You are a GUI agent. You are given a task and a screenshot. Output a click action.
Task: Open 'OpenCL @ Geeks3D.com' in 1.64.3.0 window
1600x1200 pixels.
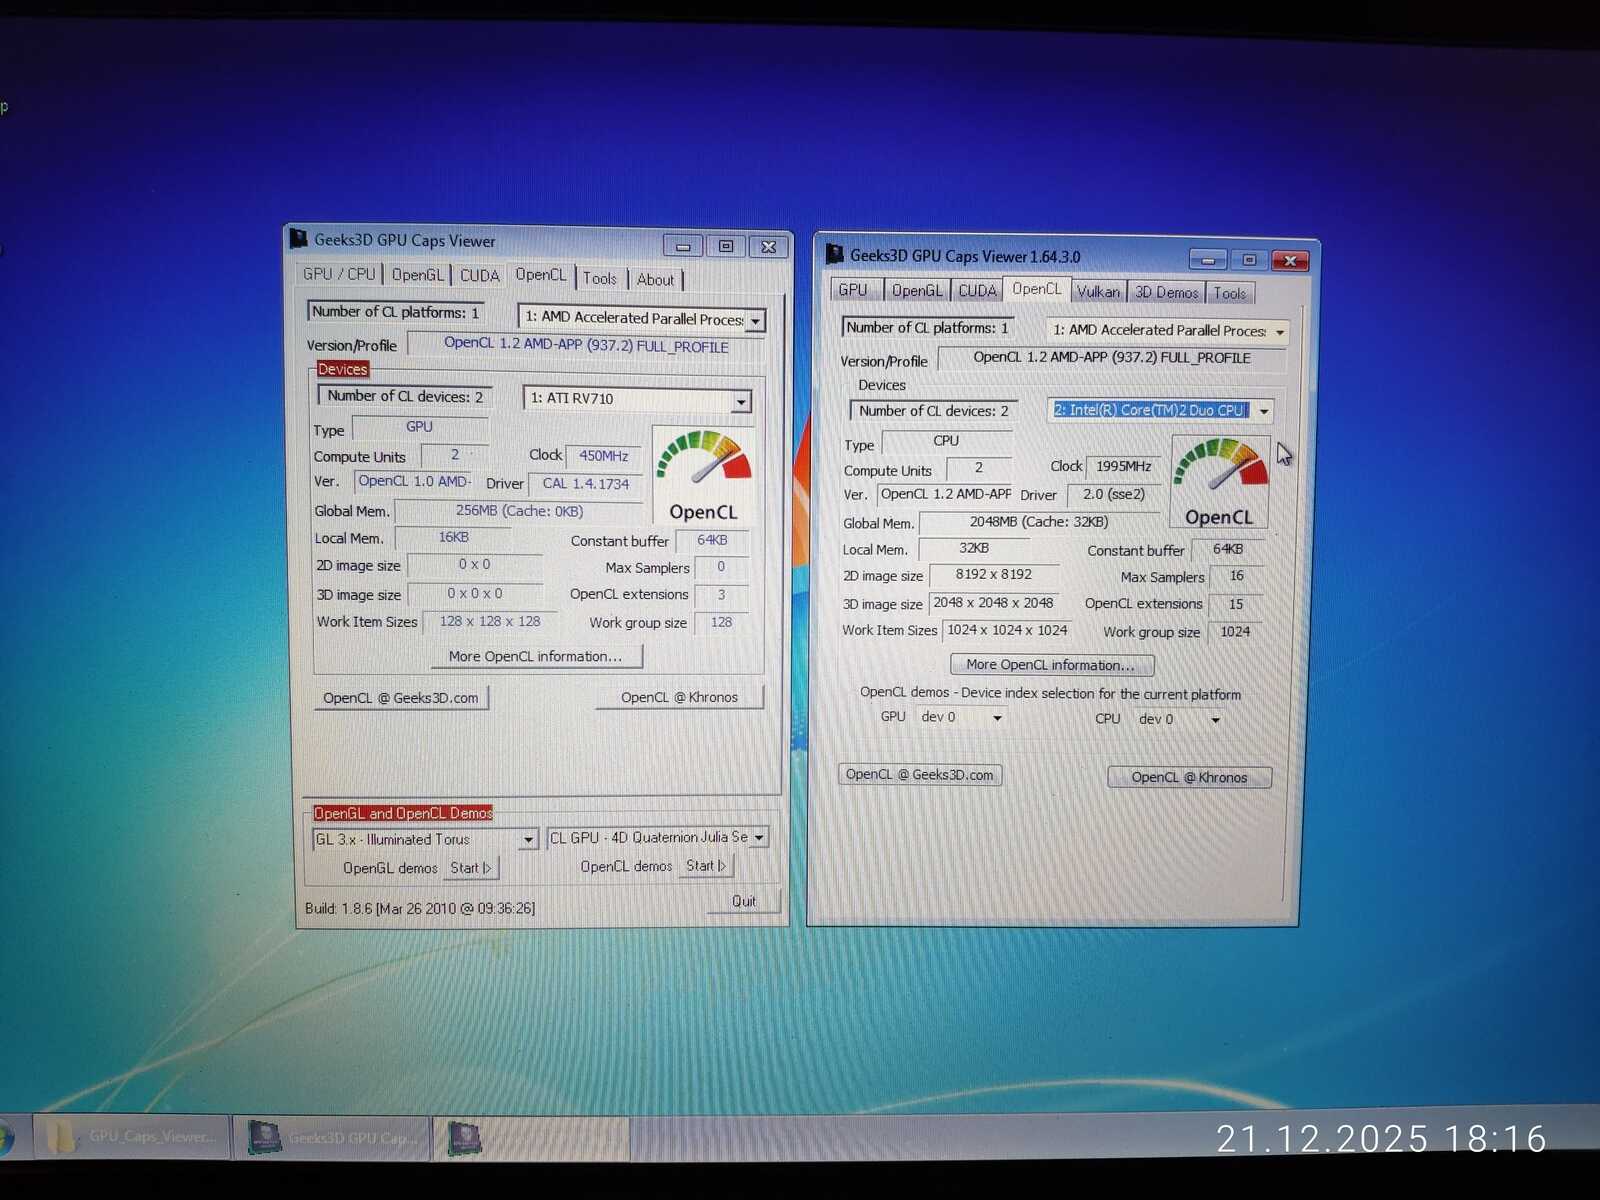click(920, 775)
